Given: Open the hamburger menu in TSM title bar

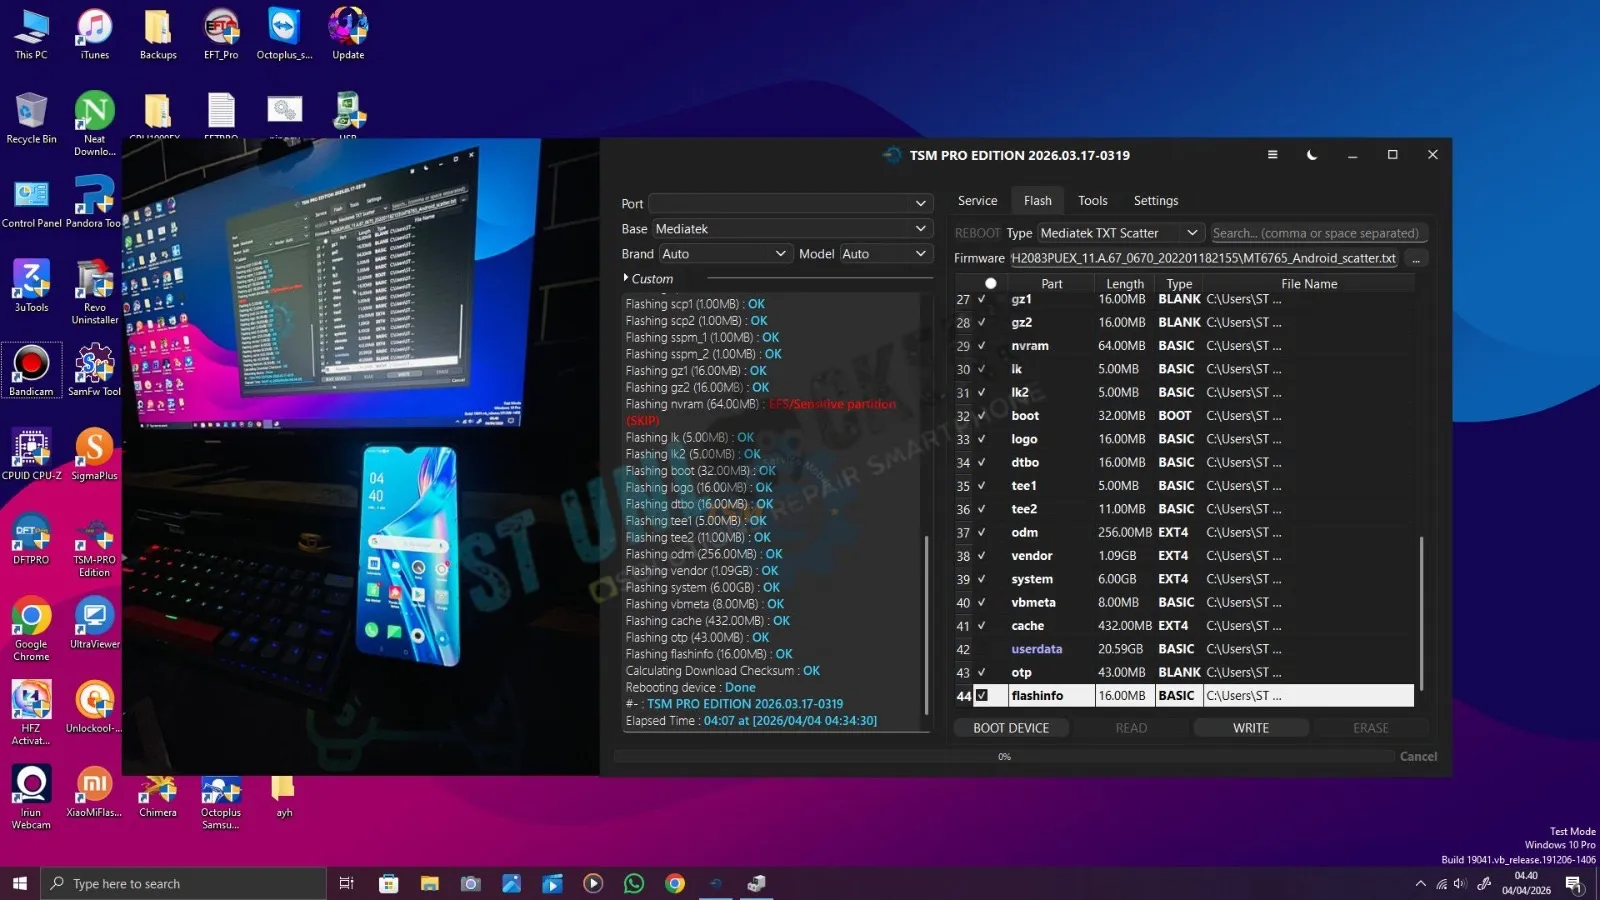Looking at the screenshot, I should (1272, 155).
